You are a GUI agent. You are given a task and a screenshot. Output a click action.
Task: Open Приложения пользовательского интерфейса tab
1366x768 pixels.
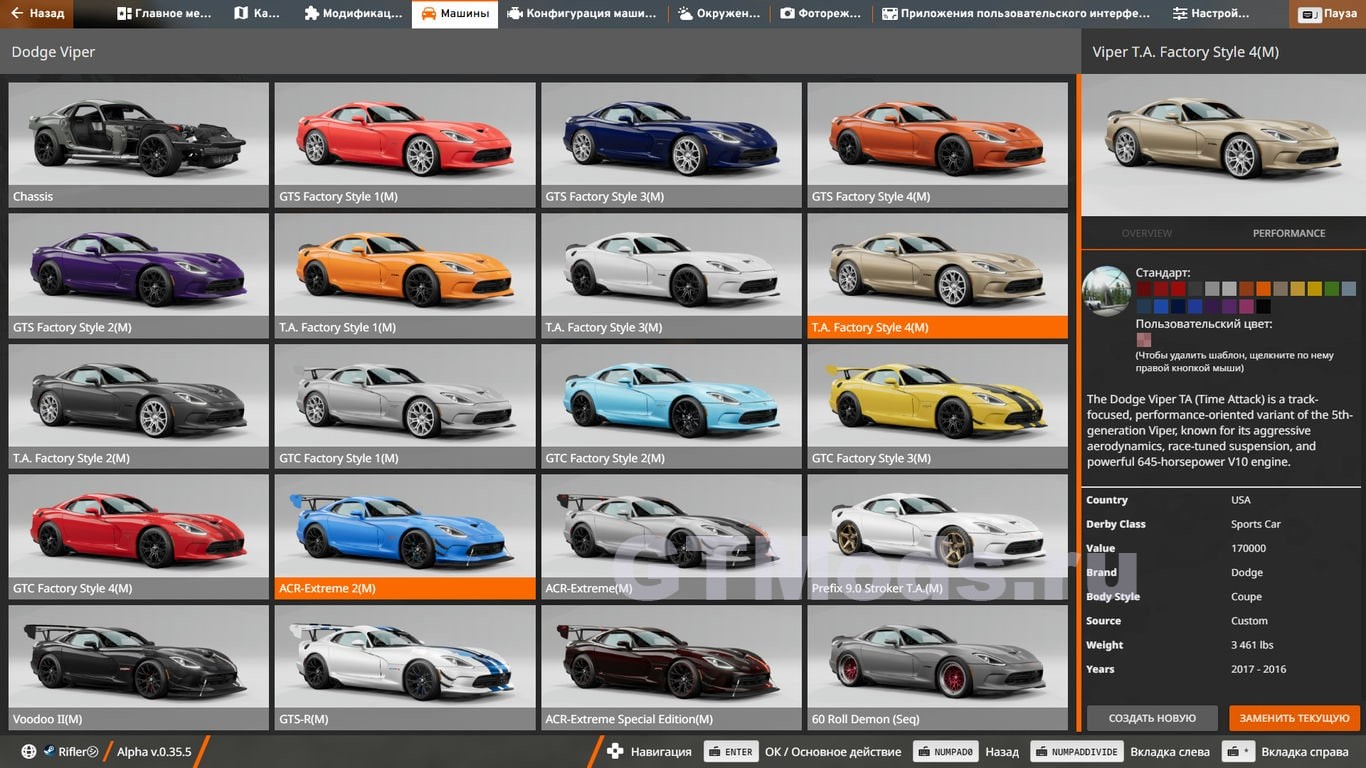(x=1016, y=14)
